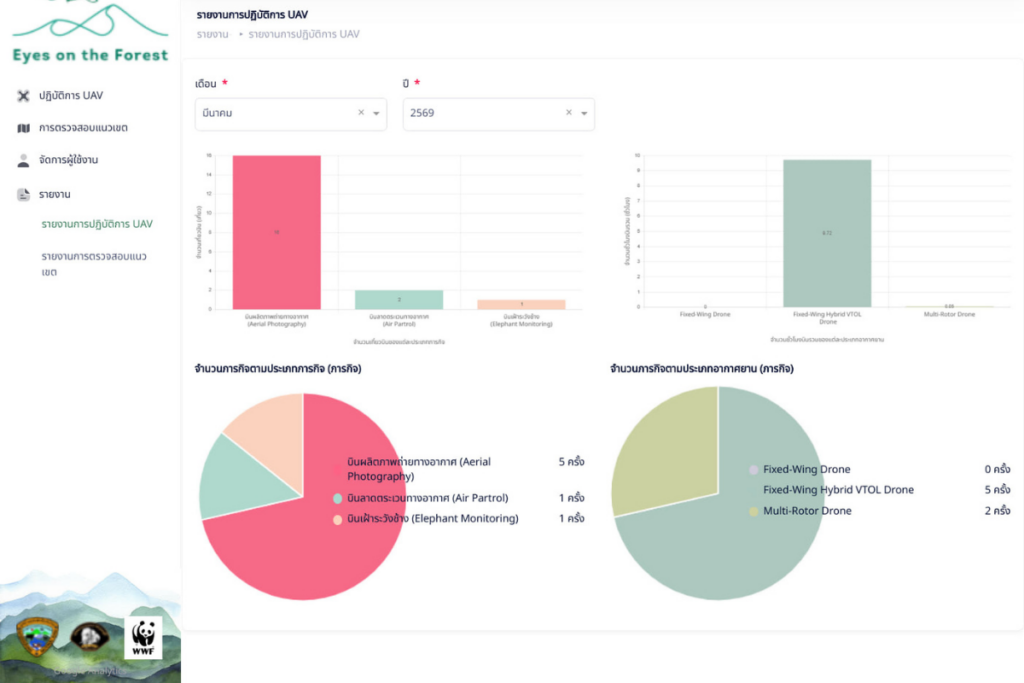Click the Fixed-Wing Hybrid VTOL Drone bar

827,234
